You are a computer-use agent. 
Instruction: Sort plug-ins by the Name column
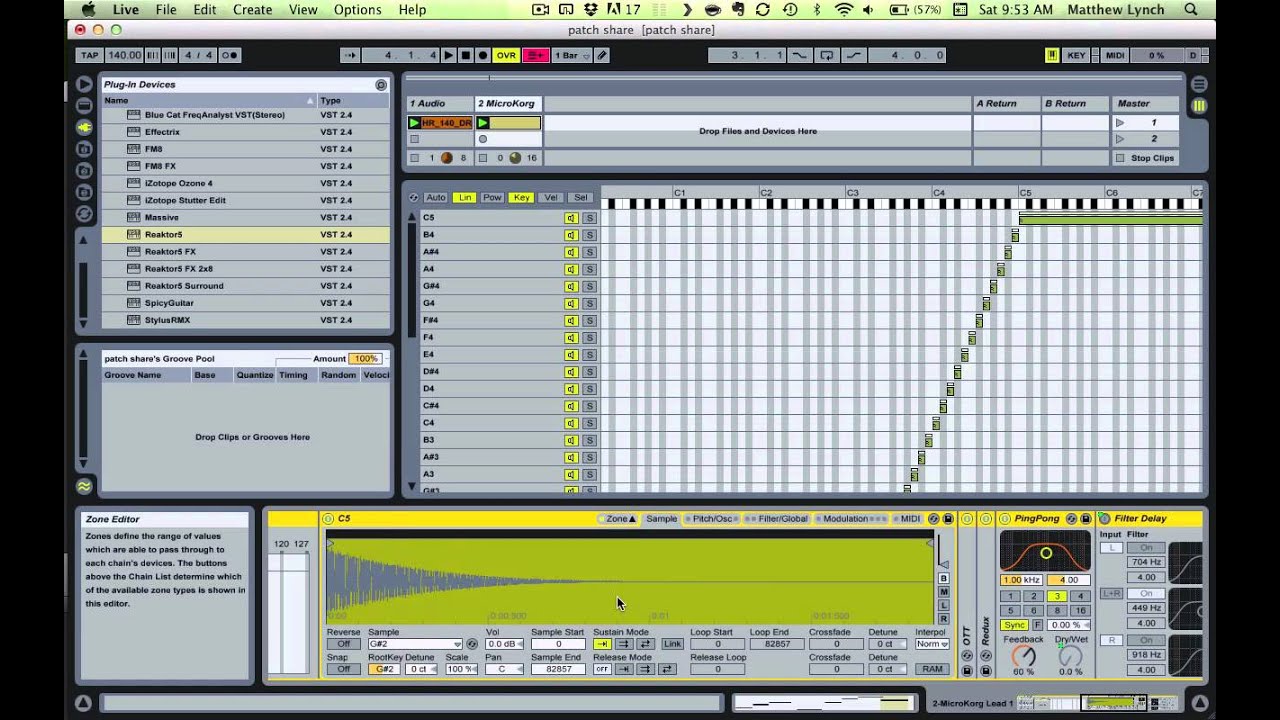pos(208,100)
